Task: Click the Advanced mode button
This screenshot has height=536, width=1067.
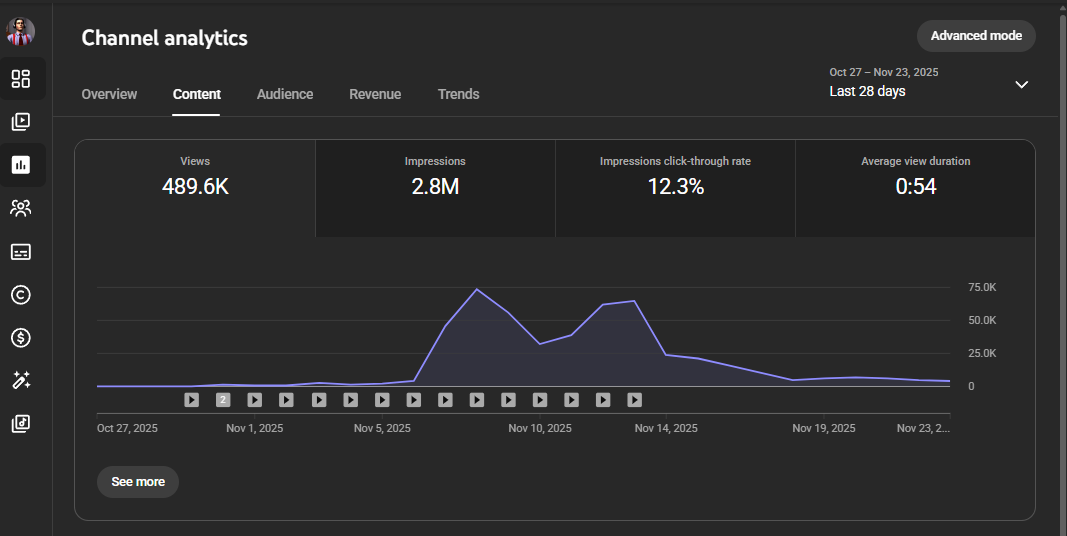Action: pyautogui.click(x=976, y=36)
